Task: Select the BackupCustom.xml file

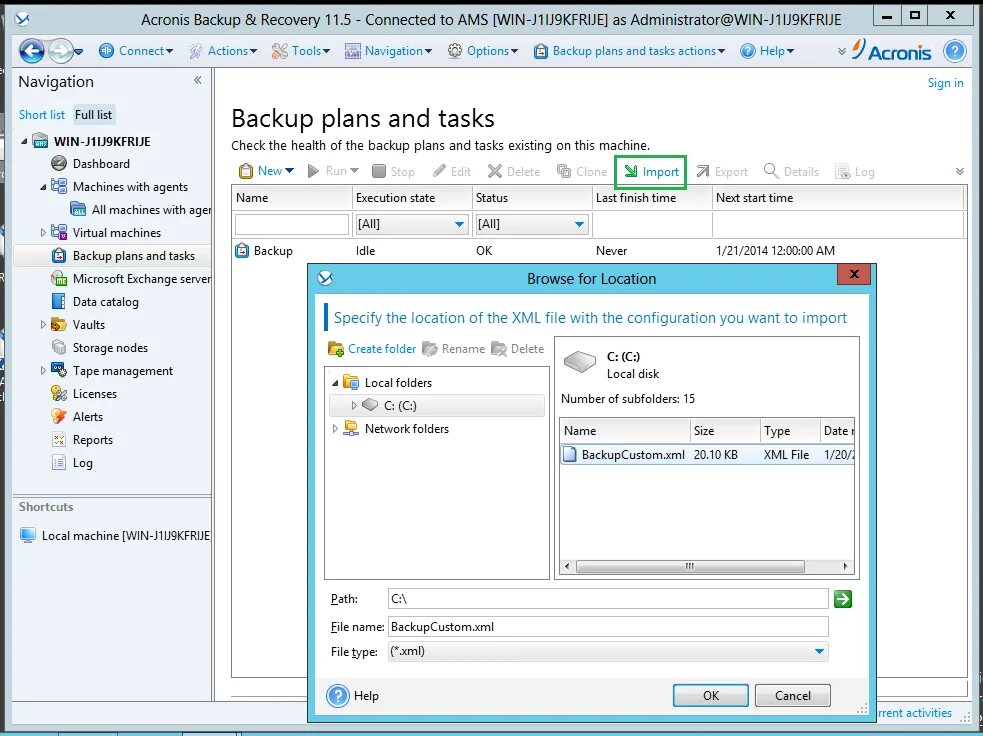Action: (707, 455)
